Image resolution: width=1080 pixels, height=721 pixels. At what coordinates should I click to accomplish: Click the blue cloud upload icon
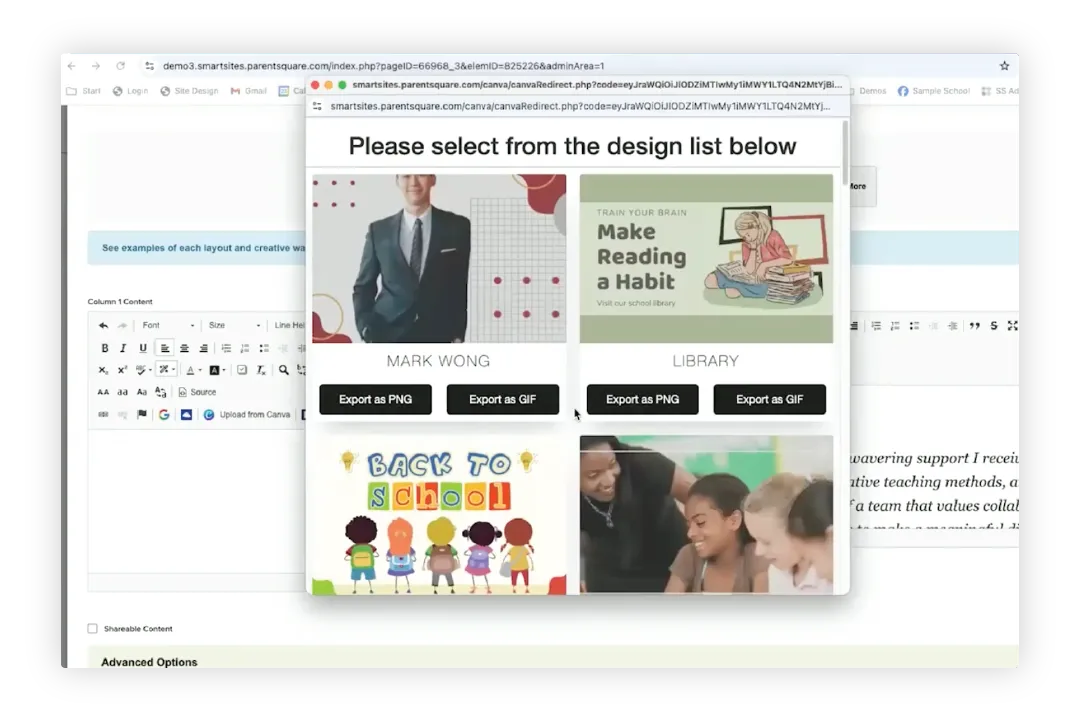coord(186,415)
